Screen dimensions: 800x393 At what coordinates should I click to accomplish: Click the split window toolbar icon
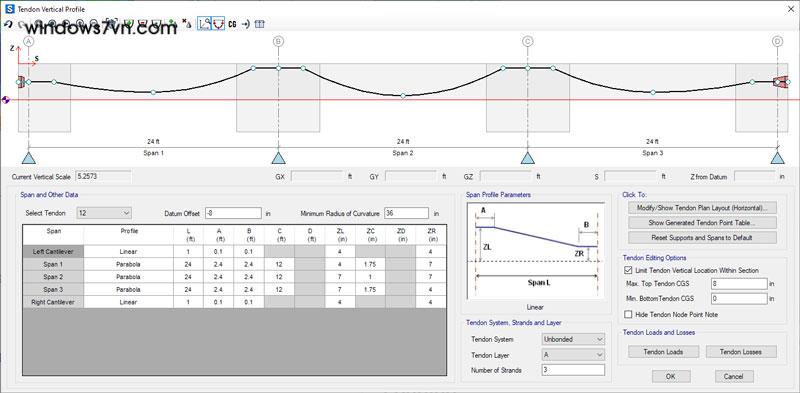[259, 24]
